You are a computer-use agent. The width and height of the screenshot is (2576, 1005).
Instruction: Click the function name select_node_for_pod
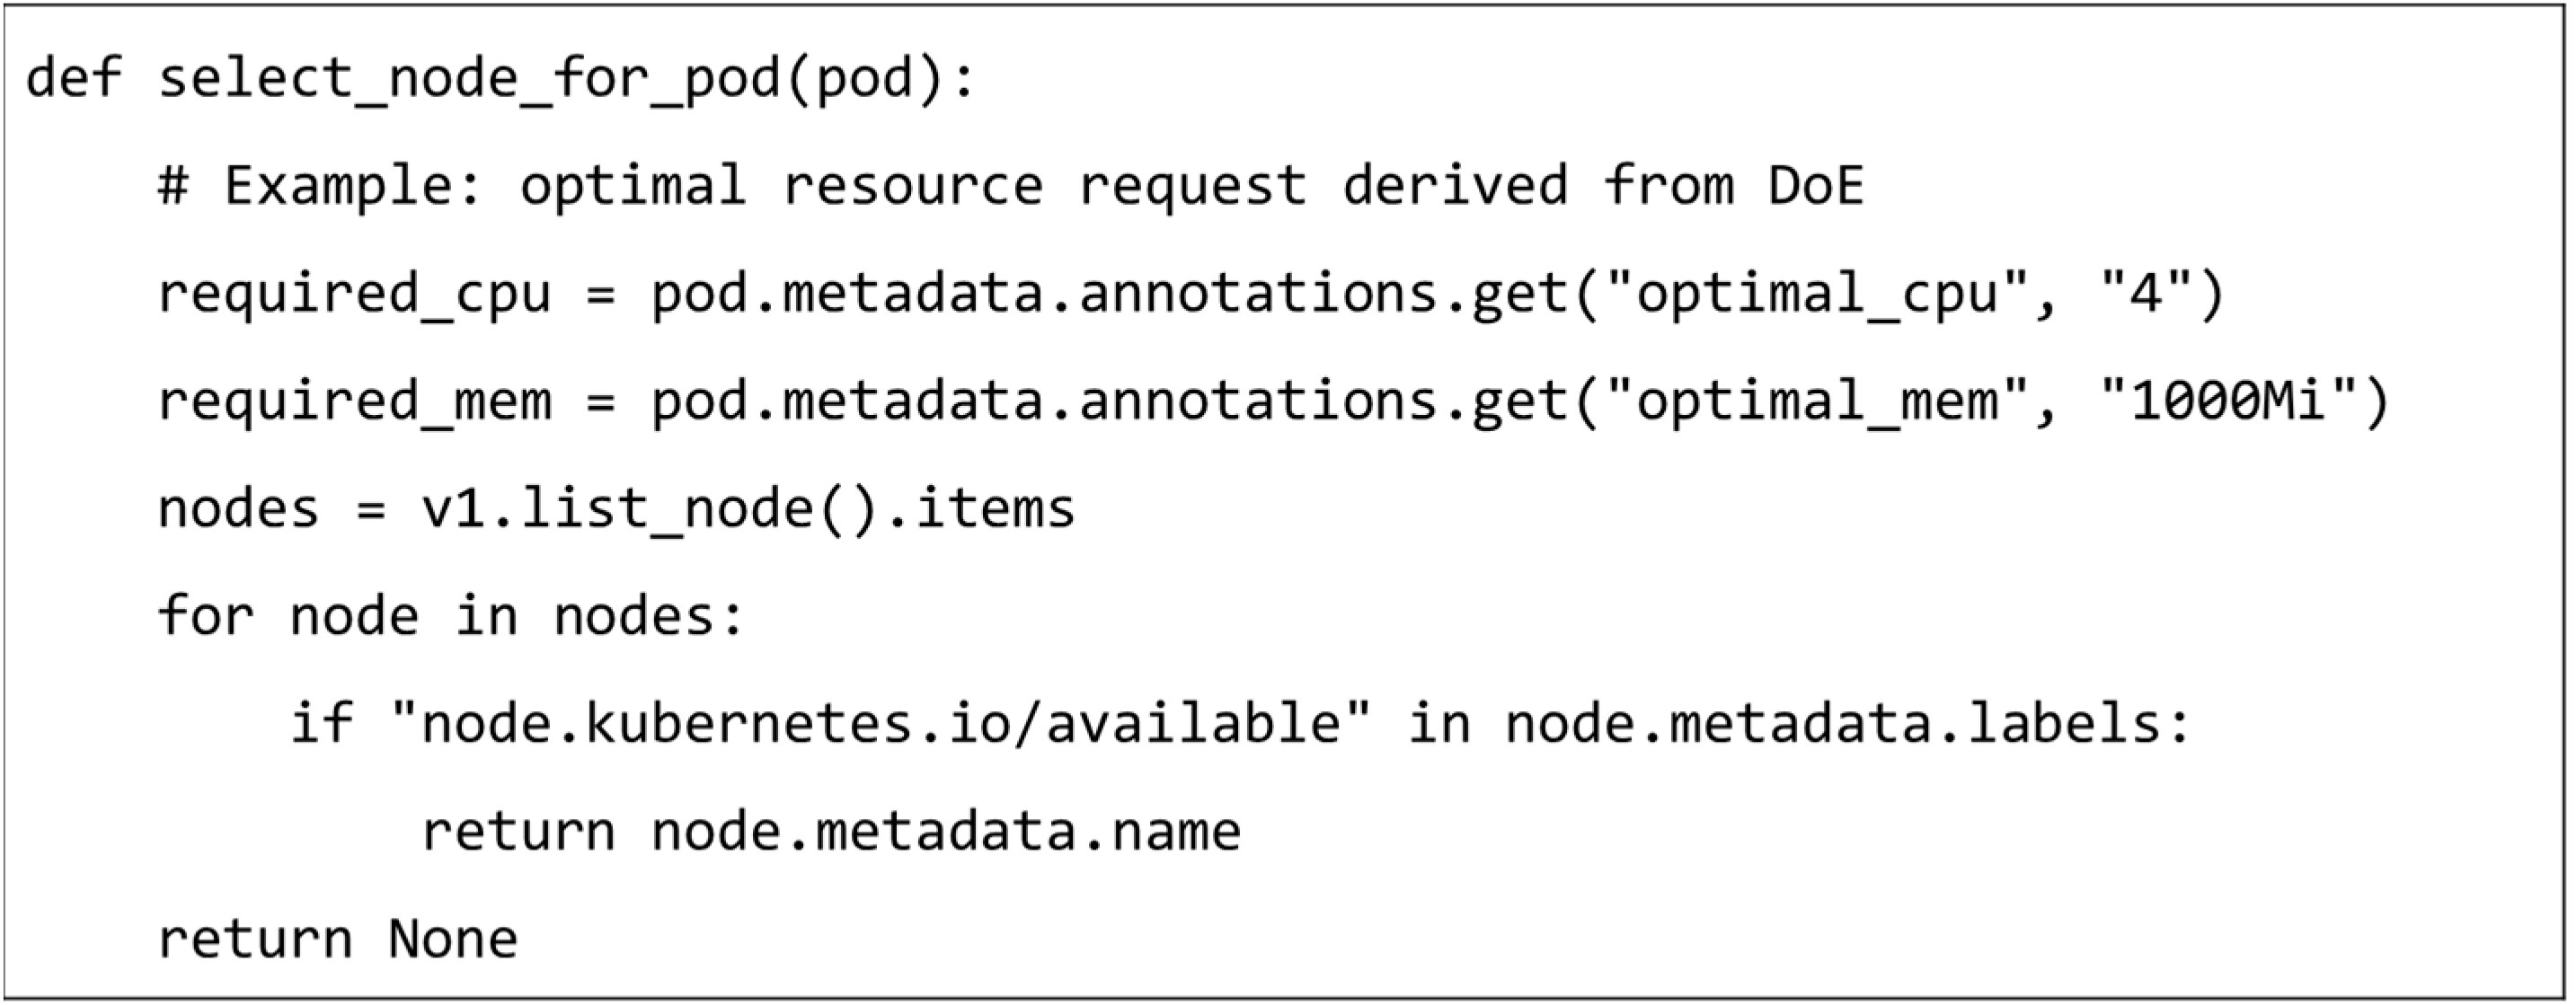tap(470, 80)
